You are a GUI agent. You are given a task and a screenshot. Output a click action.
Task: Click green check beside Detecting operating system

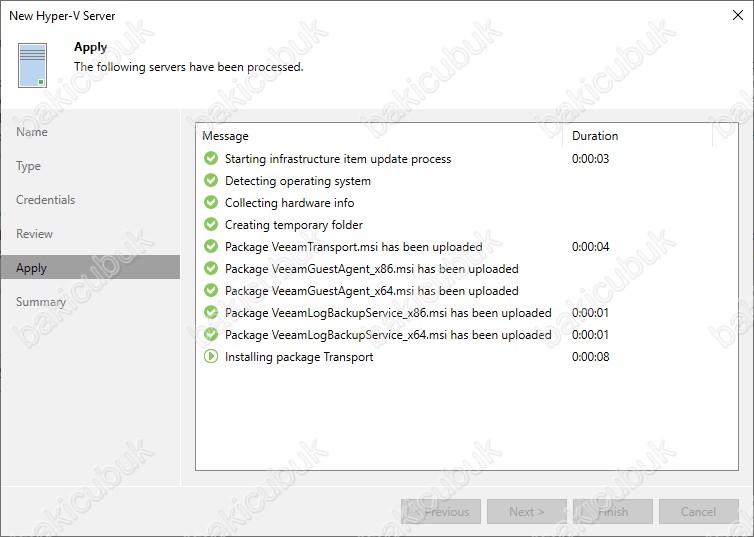(x=211, y=180)
